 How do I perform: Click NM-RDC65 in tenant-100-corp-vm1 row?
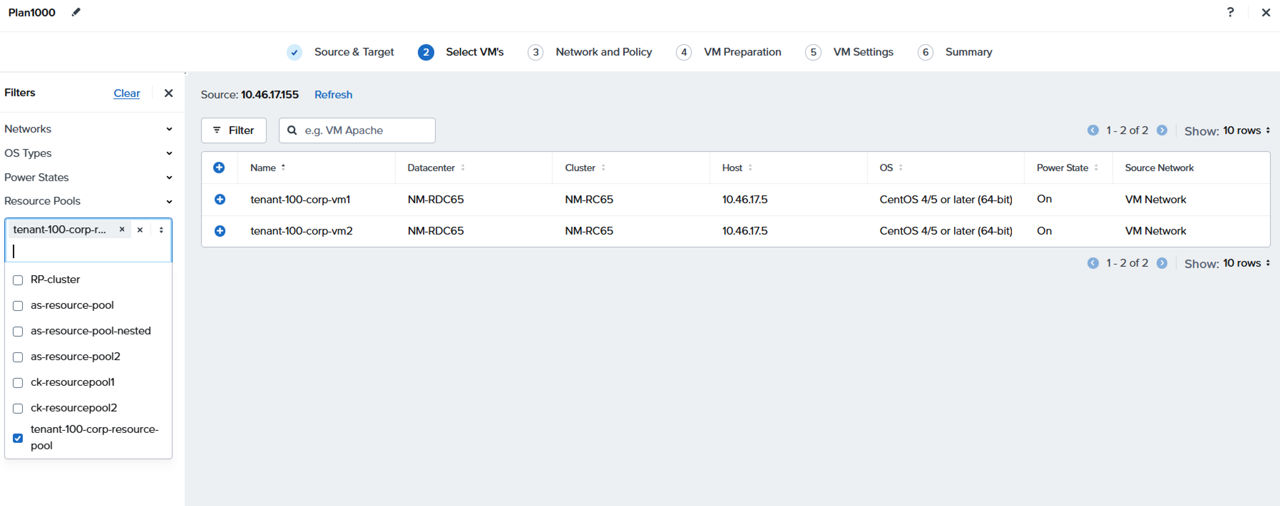(x=435, y=200)
